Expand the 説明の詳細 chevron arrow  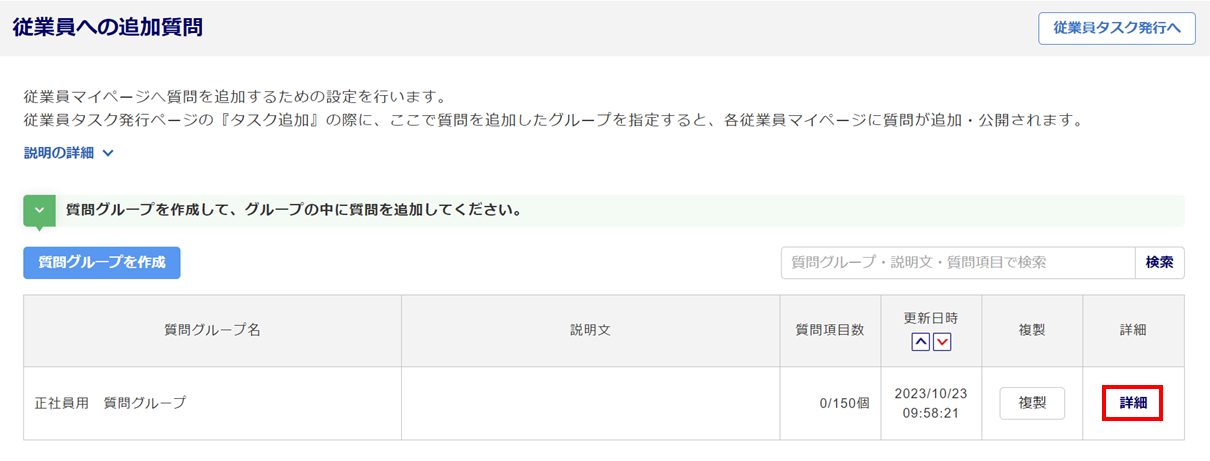108,153
